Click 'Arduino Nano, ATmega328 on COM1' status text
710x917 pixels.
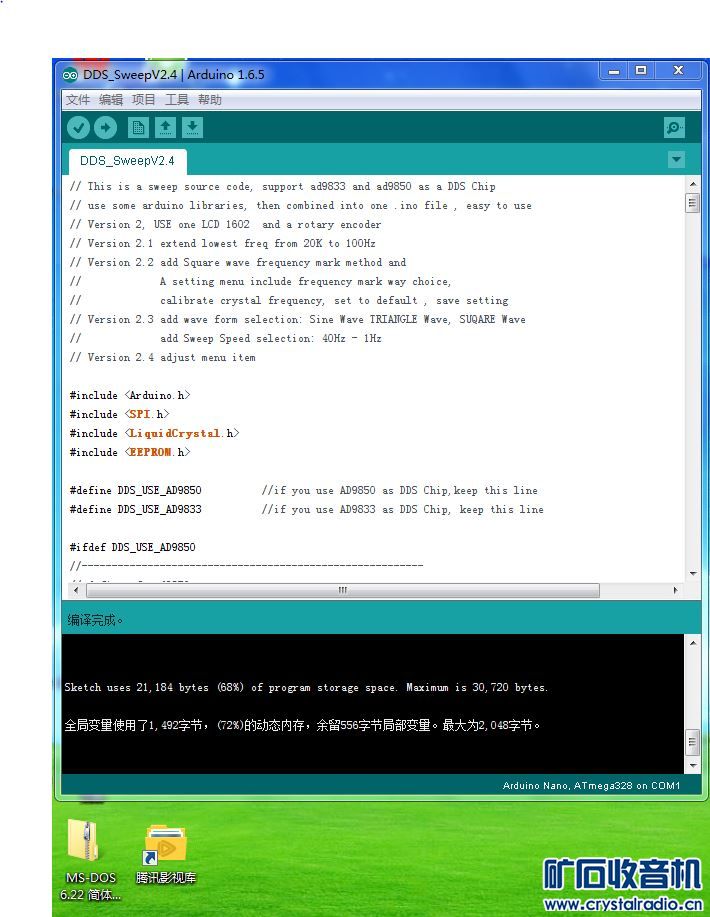591,785
